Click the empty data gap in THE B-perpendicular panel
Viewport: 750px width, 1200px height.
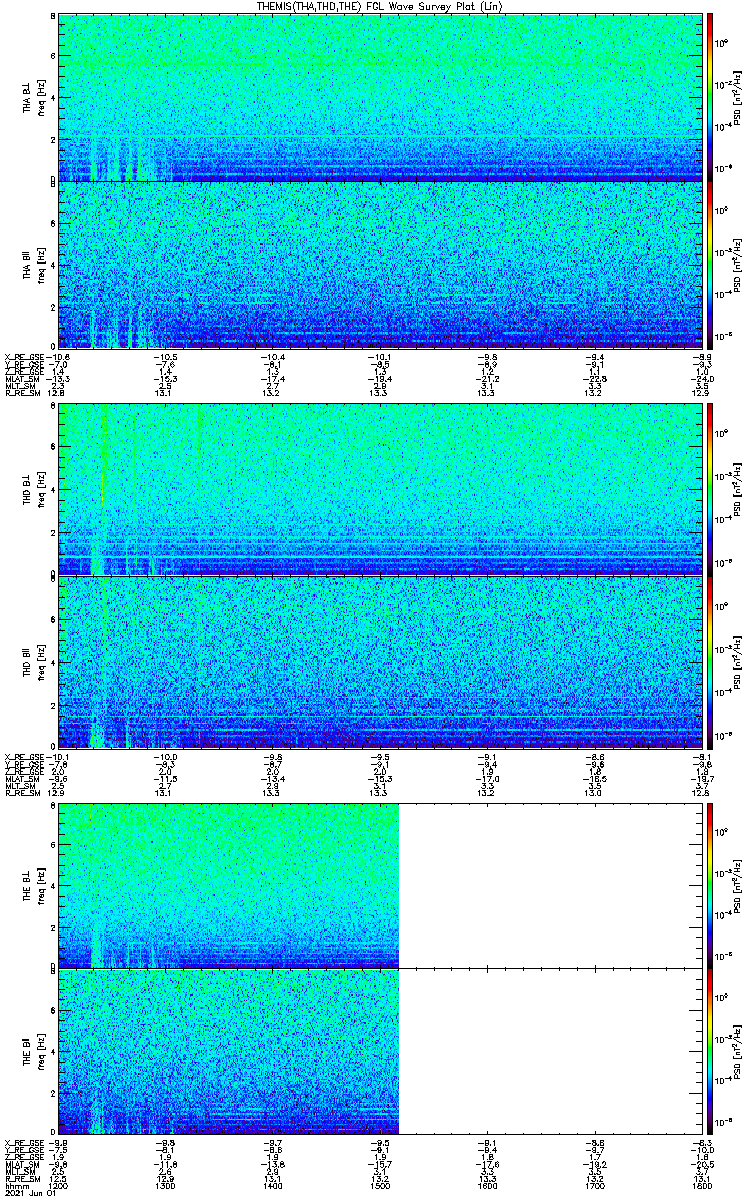pyautogui.click(x=550, y=884)
